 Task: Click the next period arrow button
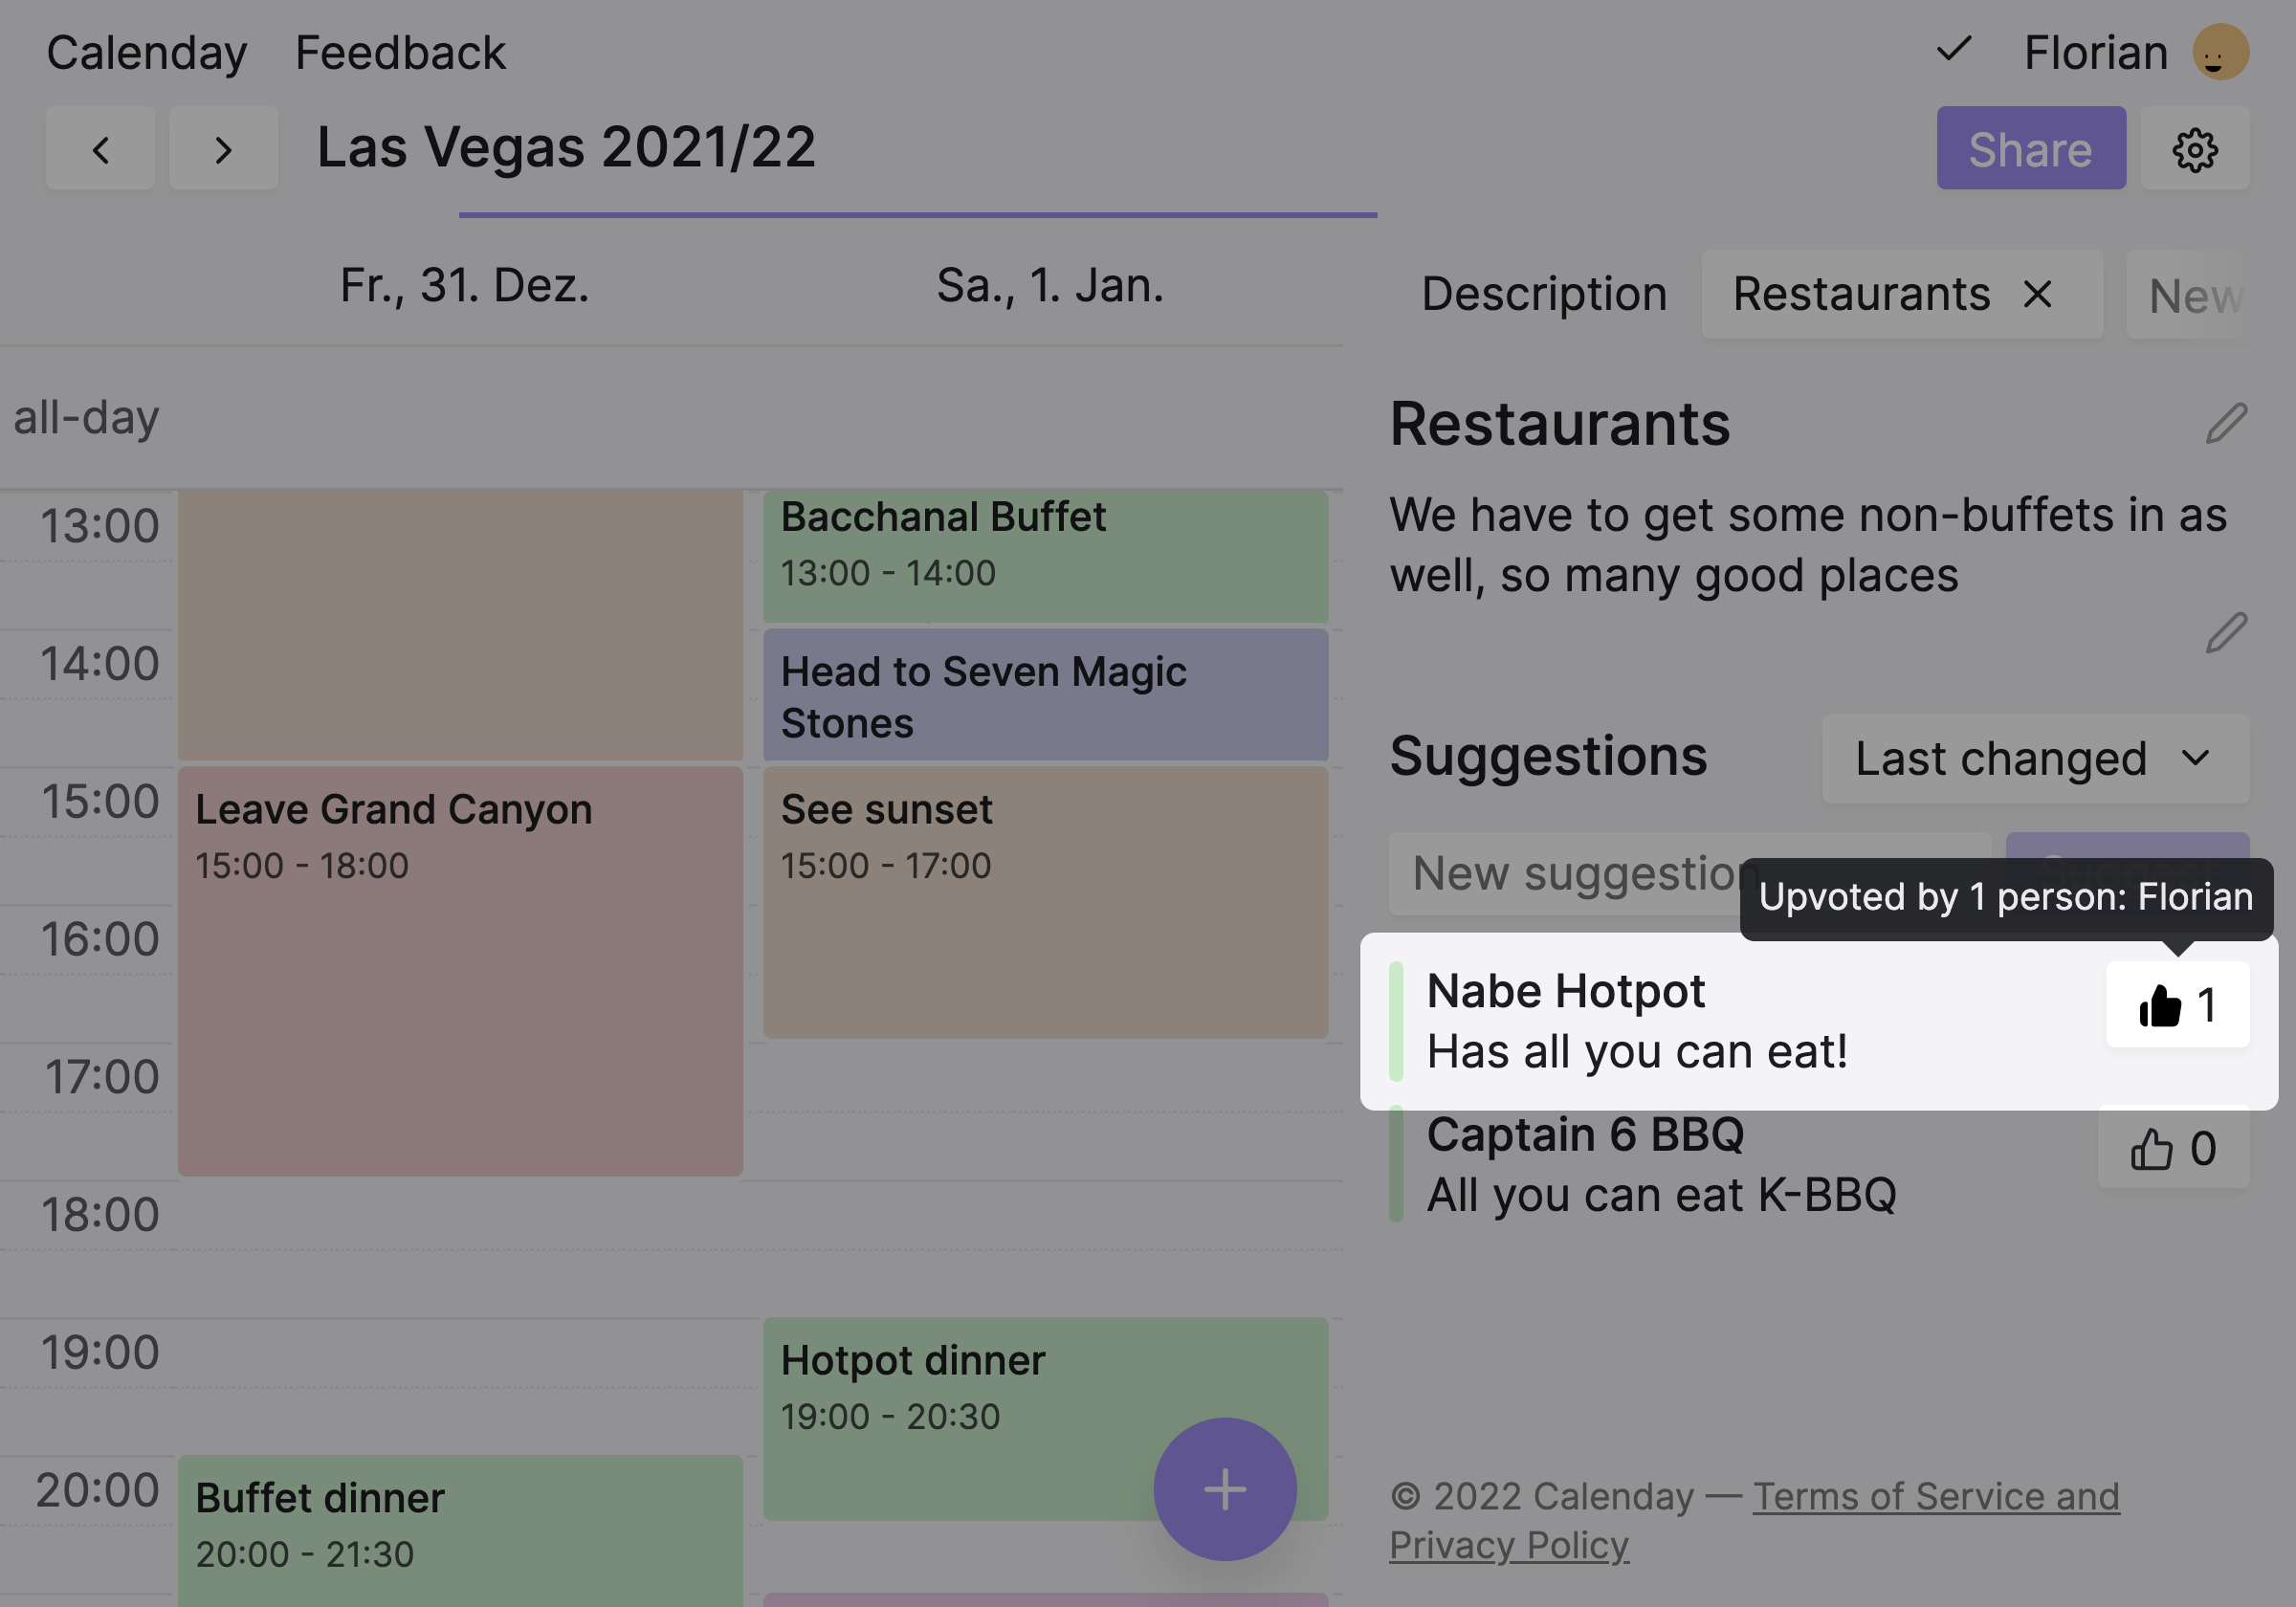tap(223, 149)
